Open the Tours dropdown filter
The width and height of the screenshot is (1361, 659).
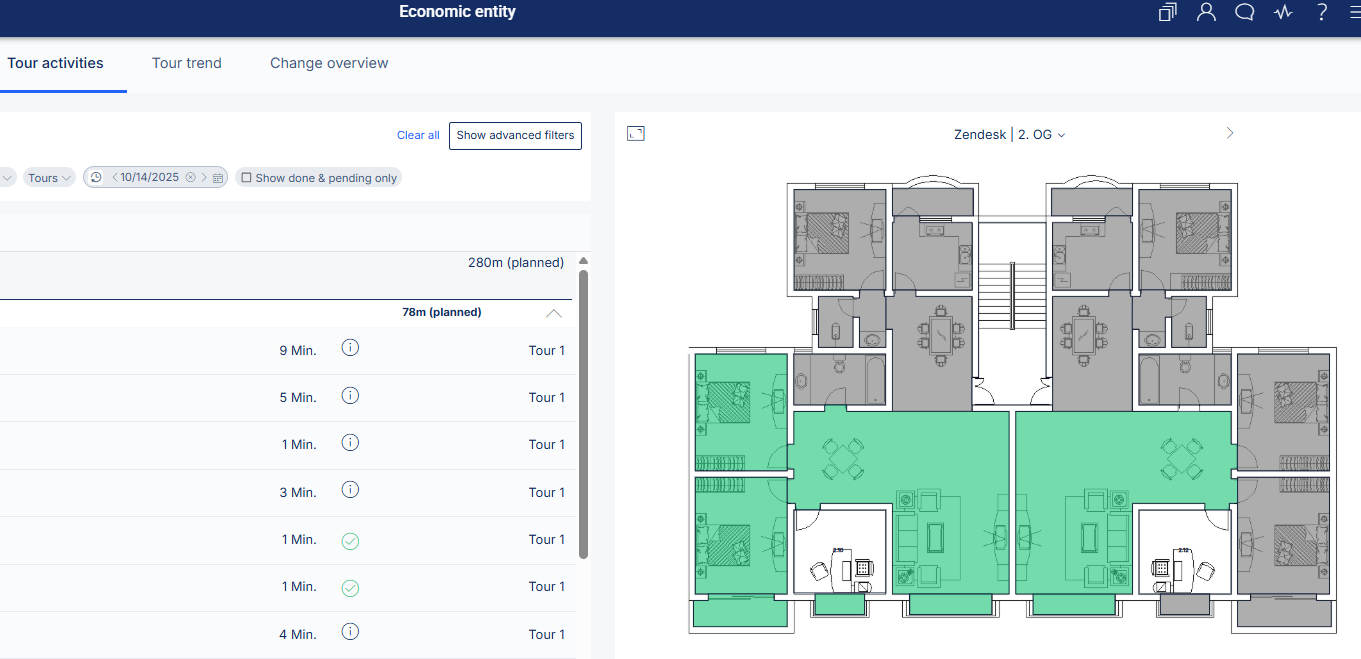50,178
